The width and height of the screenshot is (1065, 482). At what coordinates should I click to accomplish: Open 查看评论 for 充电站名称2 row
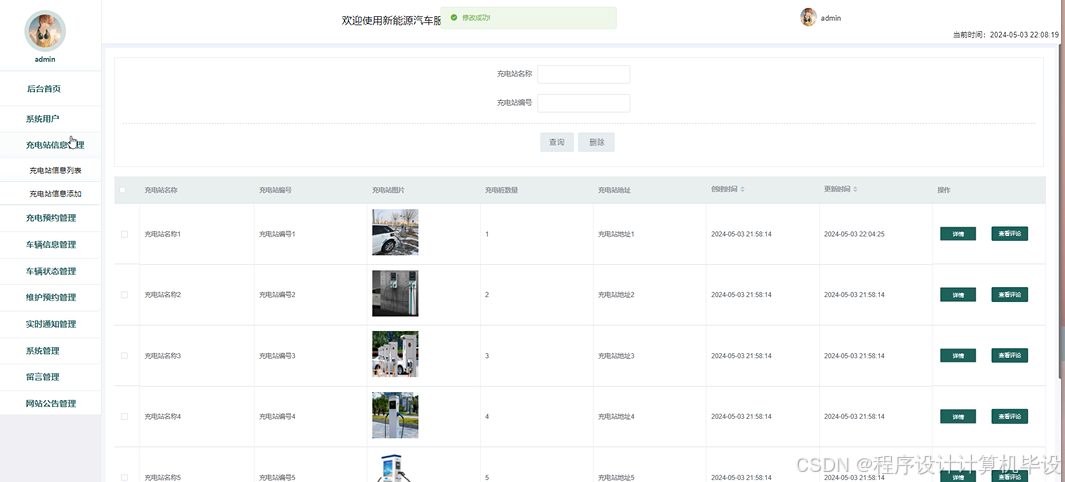(x=1009, y=295)
